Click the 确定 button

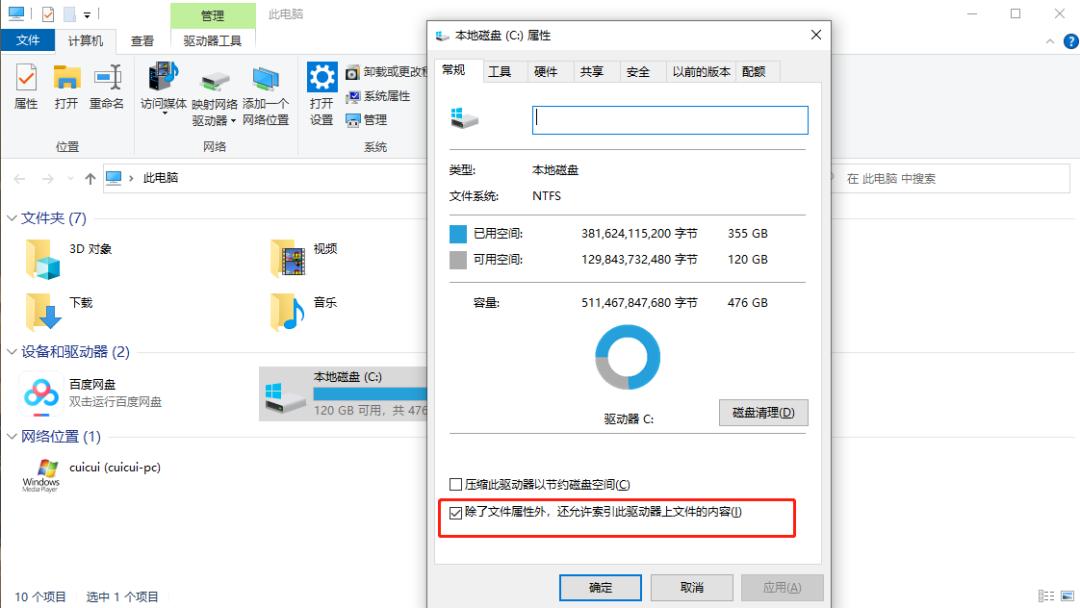click(600, 587)
